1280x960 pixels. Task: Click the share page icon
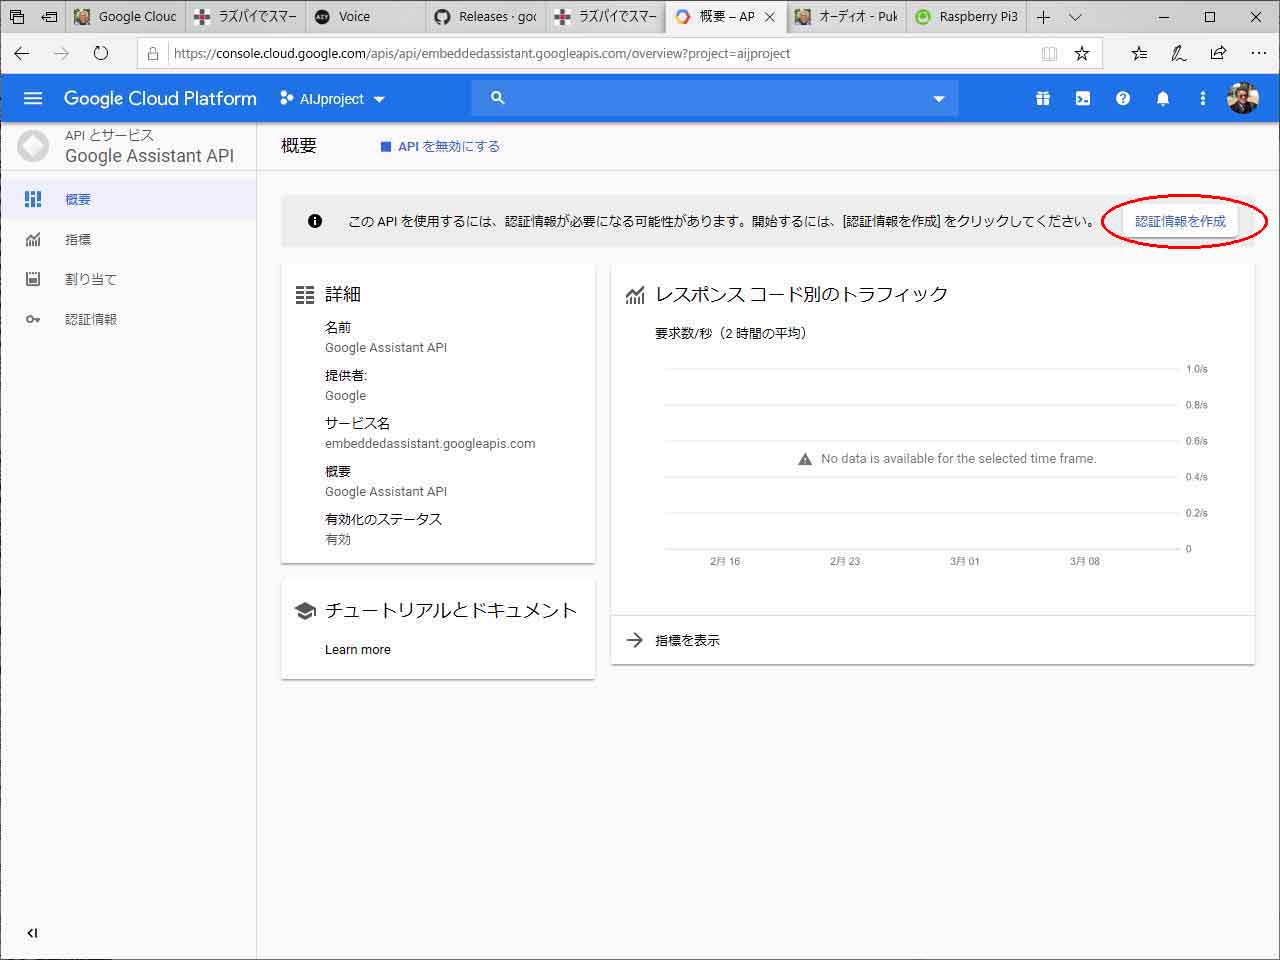[x=1218, y=53]
